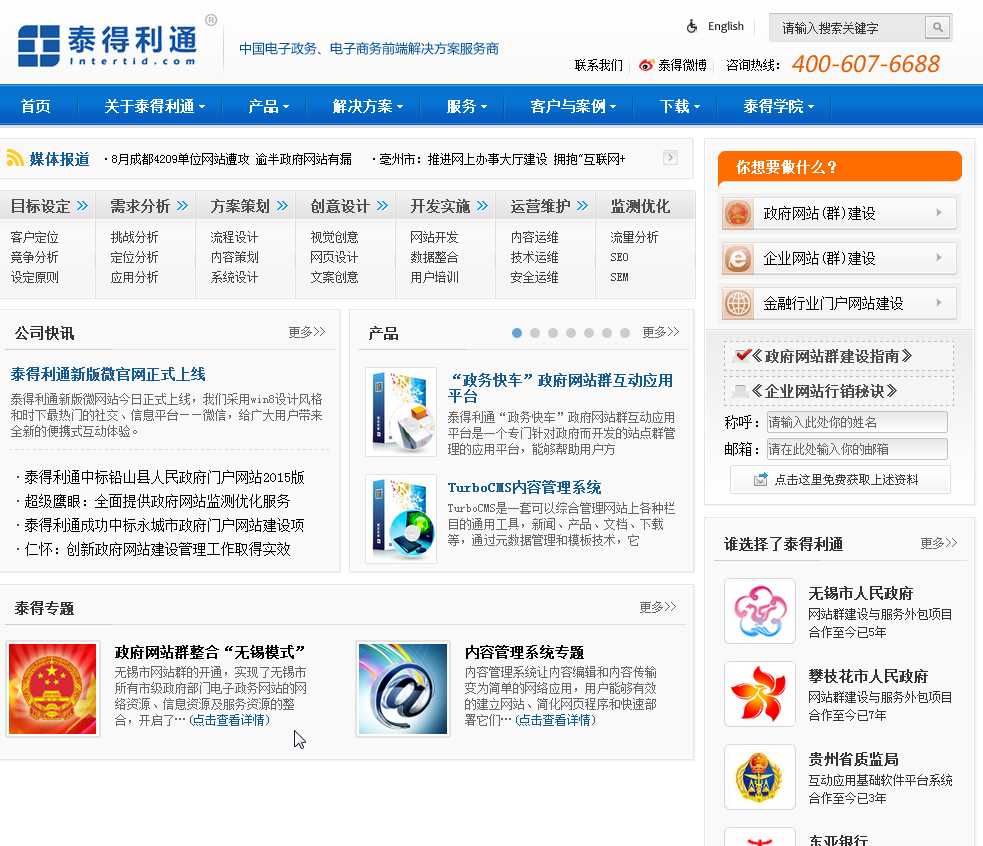This screenshot has width=983, height=846.
Task: Open the 政府网站群整合 emblem thumbnail
Action: [53, 689]
